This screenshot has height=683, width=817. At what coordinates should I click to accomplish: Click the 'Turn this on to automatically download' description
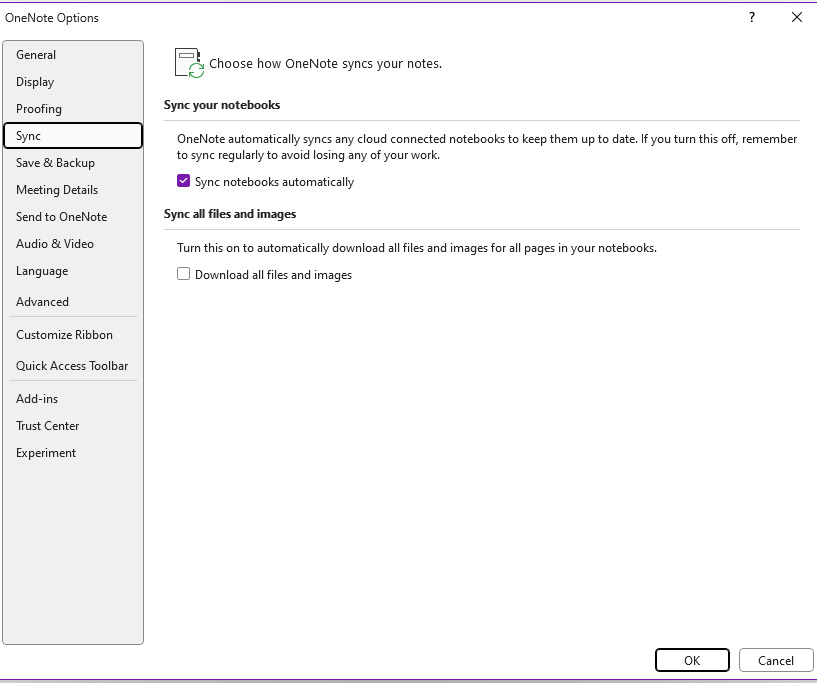[x=417, y=248]
